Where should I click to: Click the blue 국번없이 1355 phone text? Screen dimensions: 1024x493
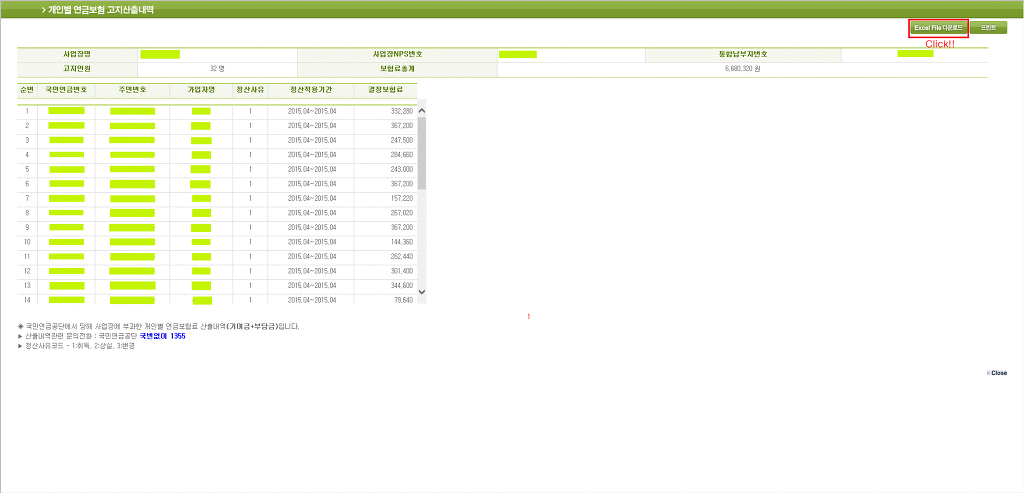(163, 336)
